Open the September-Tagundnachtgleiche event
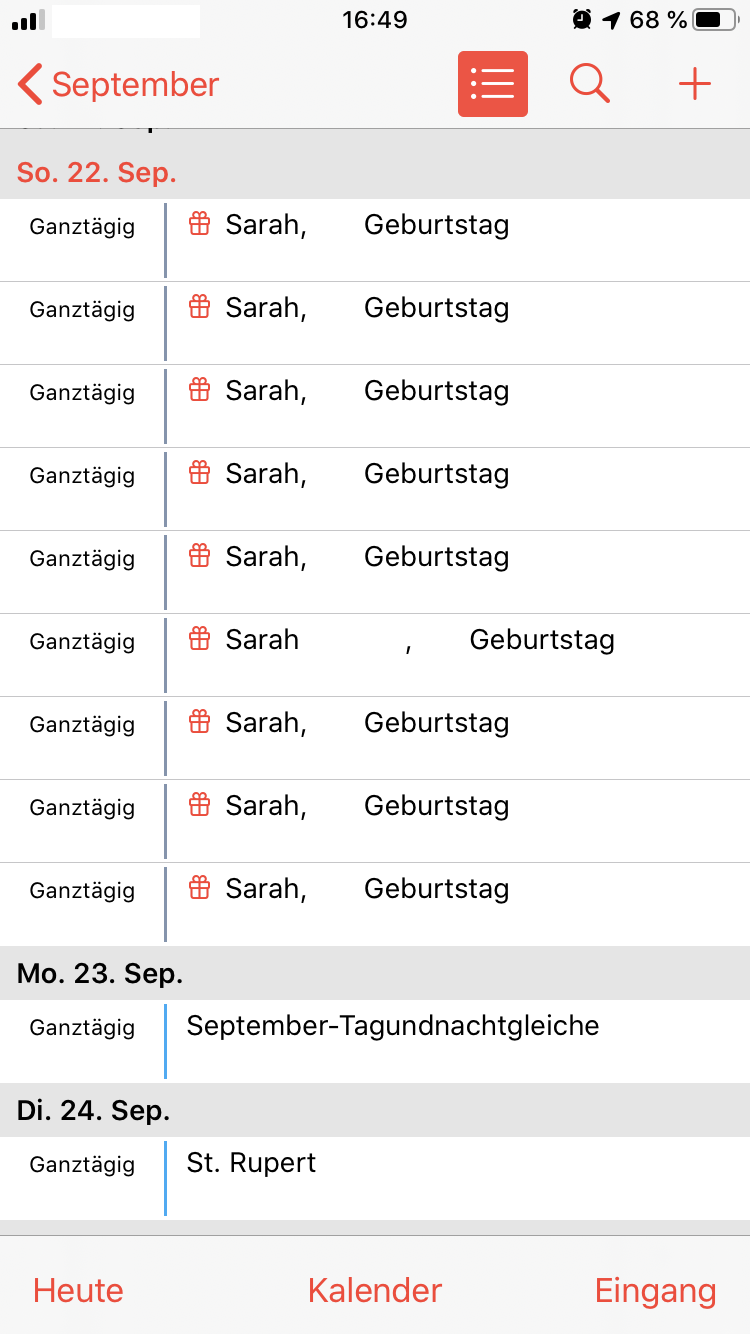This screenshot has width=750, height=1334. (x=393, y=1026)
